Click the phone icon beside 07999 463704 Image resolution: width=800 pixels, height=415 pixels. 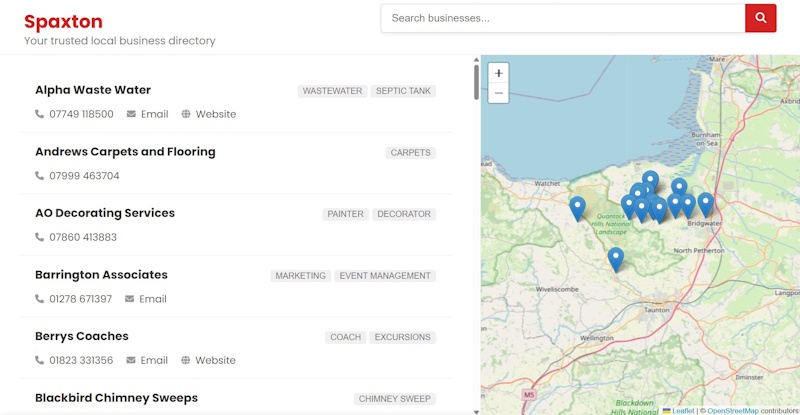click(39, 176)
